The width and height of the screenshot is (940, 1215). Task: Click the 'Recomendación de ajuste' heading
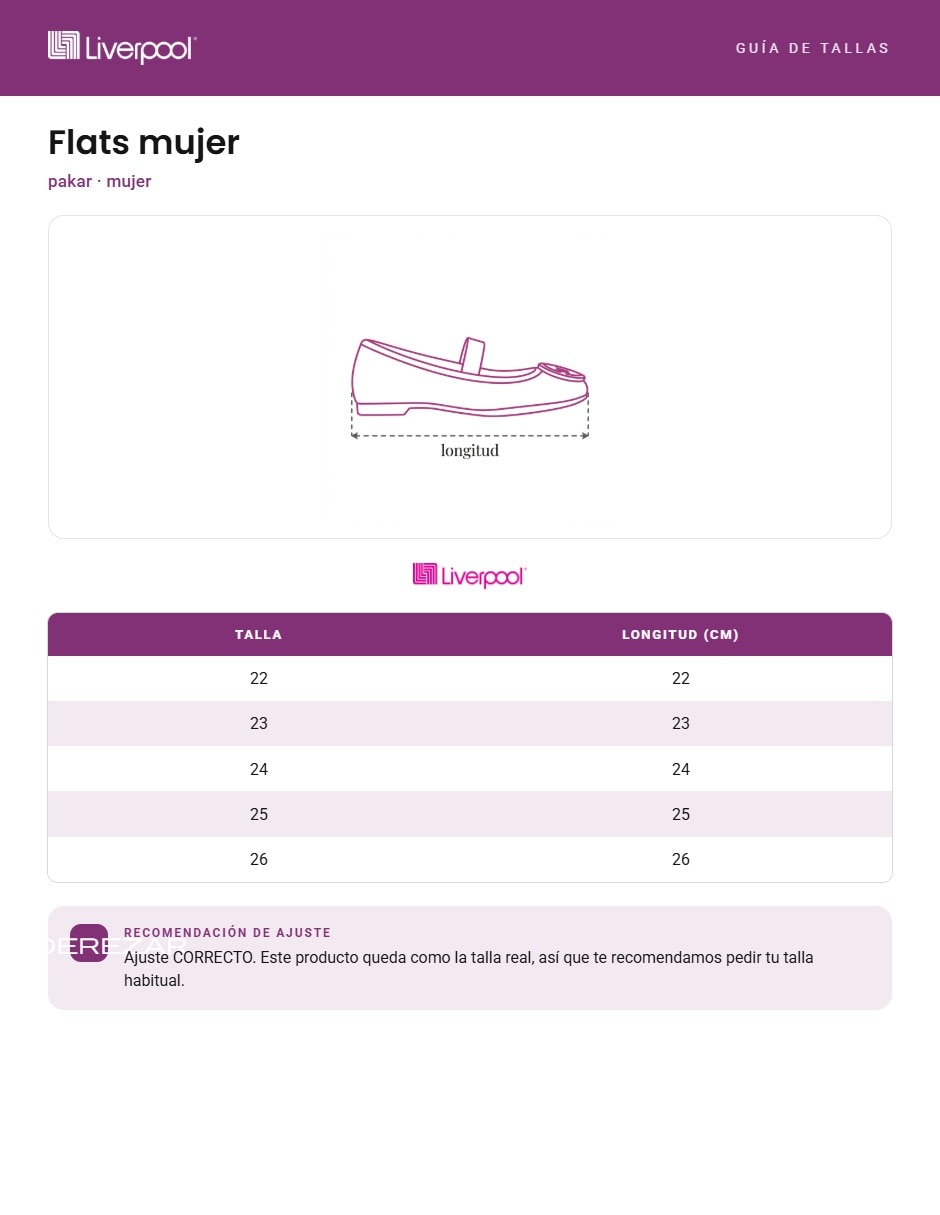point(227,933)
